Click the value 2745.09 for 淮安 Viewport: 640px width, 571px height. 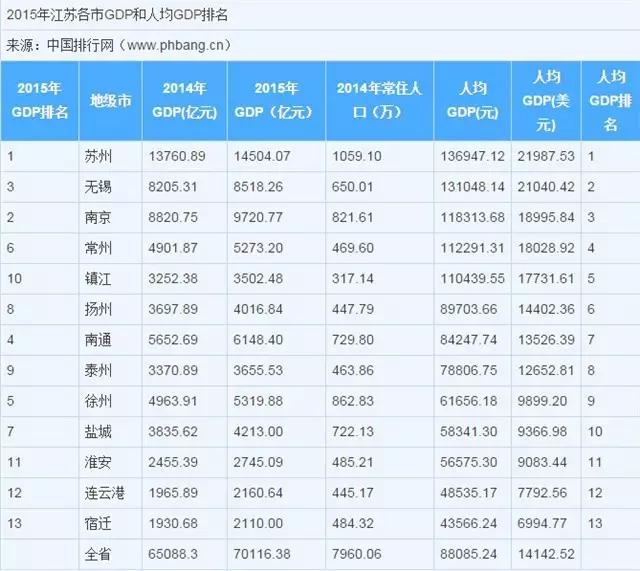click(x=258, y=462)
